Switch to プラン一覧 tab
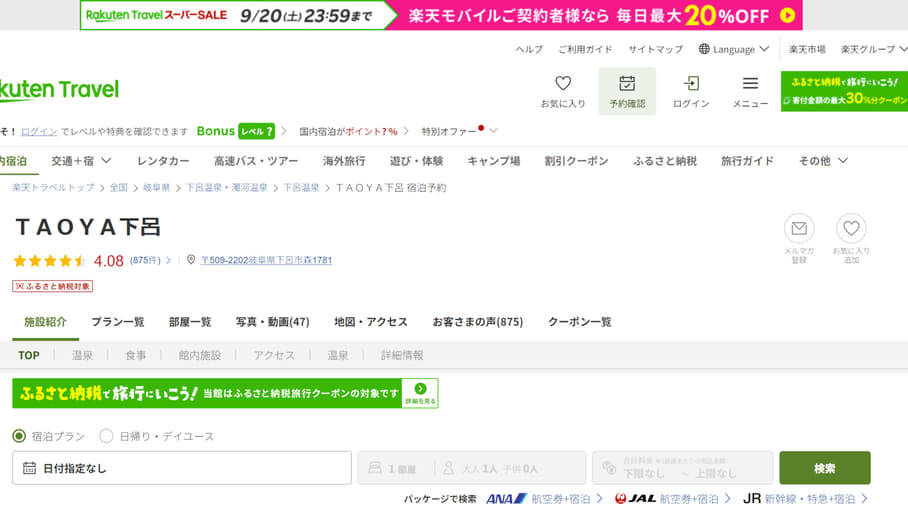Screen dimensions: 908x512 (118, 321)
